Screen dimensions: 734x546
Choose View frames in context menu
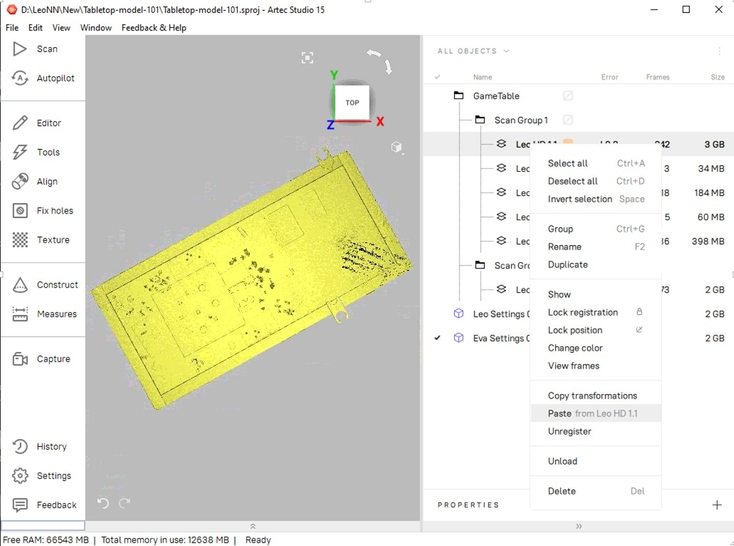(x=595, y=366)
